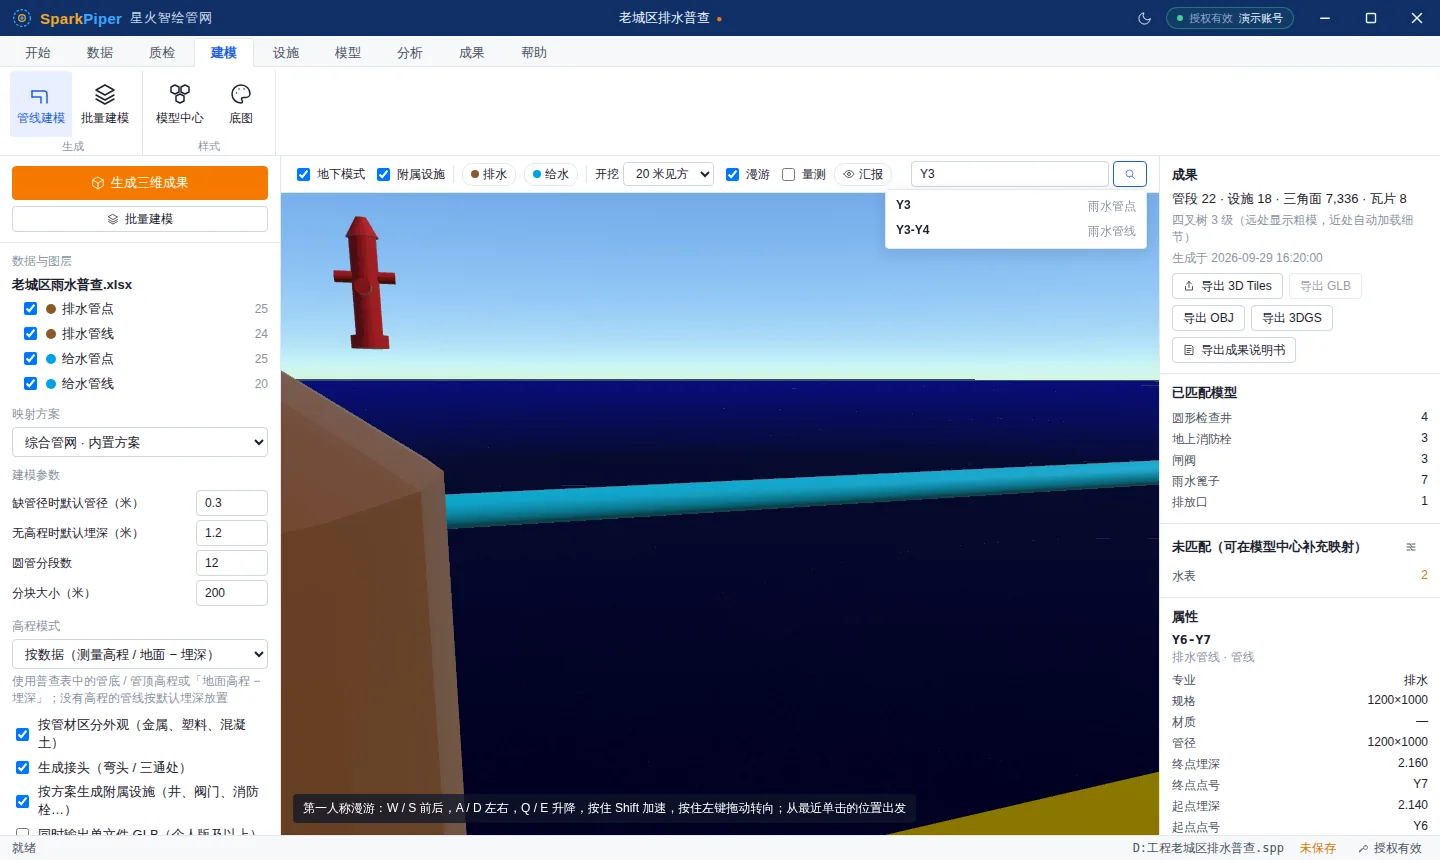Viewport: 1440px width, 860px height.
Task: Open the 映射方案 综合管网 dropdown
Action: click(140, 442)
